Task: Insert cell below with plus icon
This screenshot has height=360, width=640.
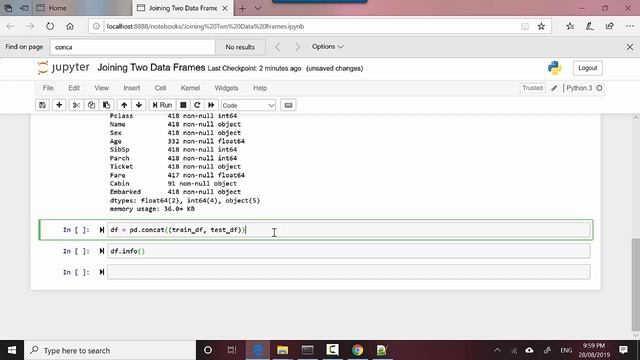Action: (59, 105)
